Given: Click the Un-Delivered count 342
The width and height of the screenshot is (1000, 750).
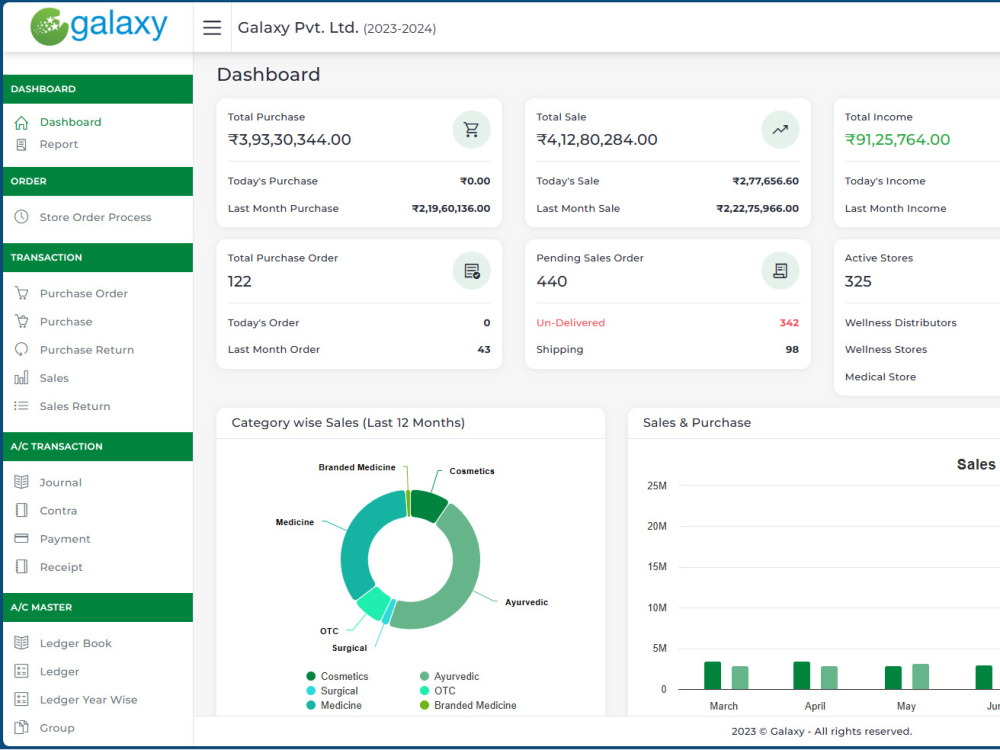Looking at the screenshot, I should coord(789,323).
